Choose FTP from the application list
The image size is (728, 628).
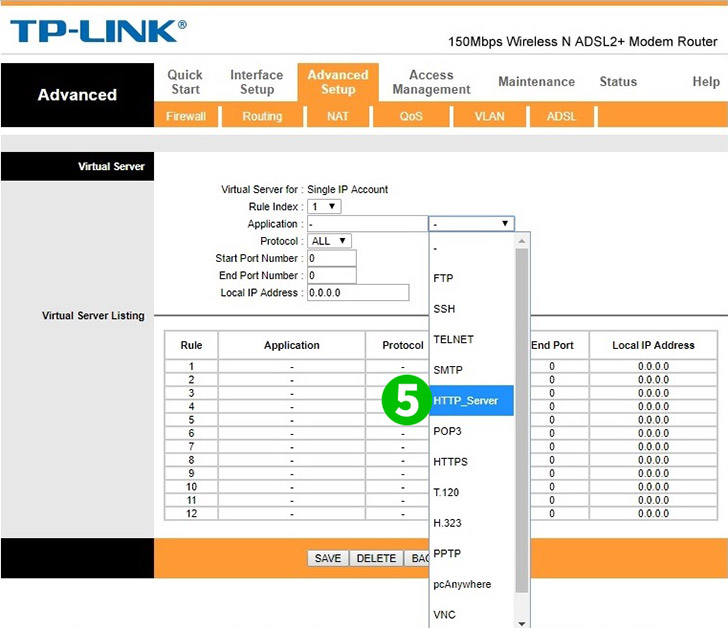tap(471, 278)
